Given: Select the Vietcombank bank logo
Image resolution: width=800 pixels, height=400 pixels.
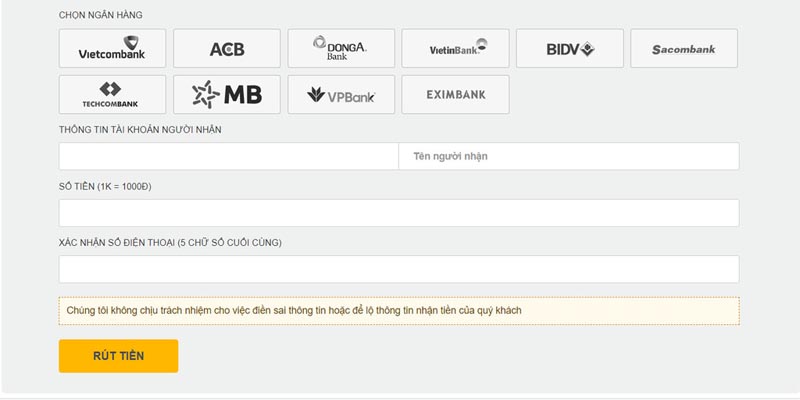Looking at the screenshot, I should point(113,48).
